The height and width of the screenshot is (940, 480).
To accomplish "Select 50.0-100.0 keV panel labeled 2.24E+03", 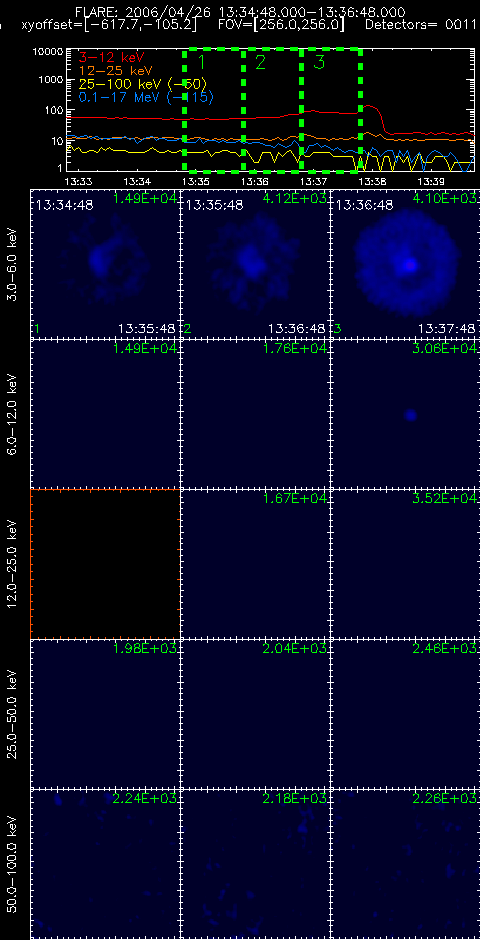I will pos(105,864).
